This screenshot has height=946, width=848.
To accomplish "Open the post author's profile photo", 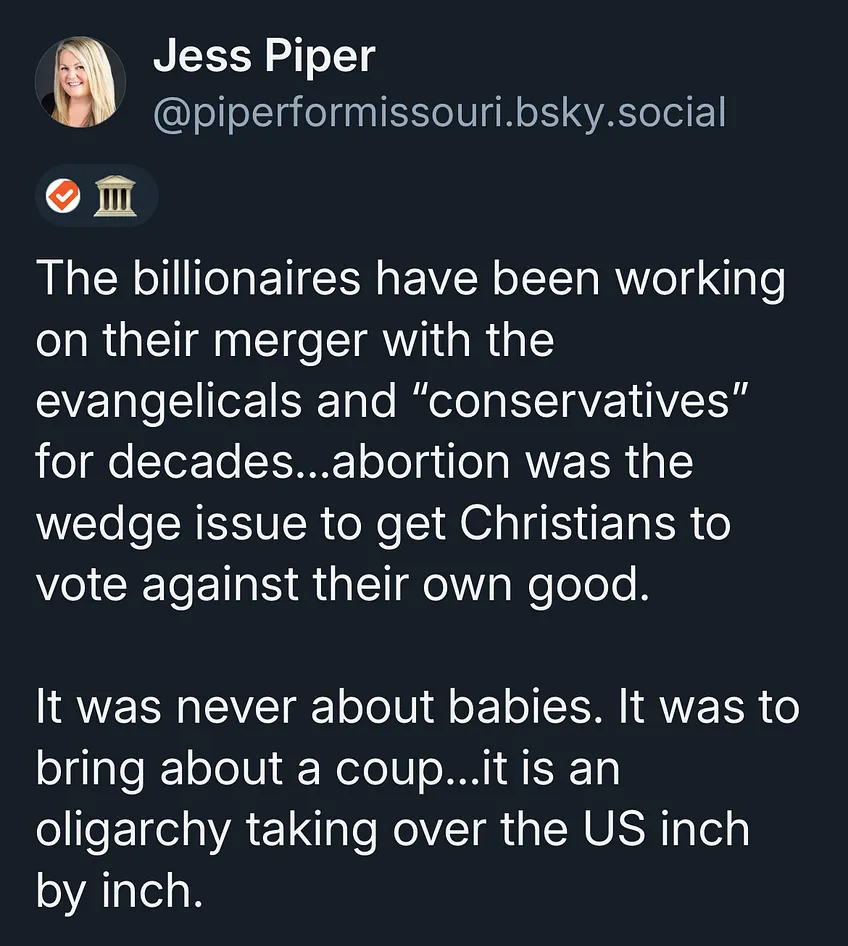I will coord(80,83).
